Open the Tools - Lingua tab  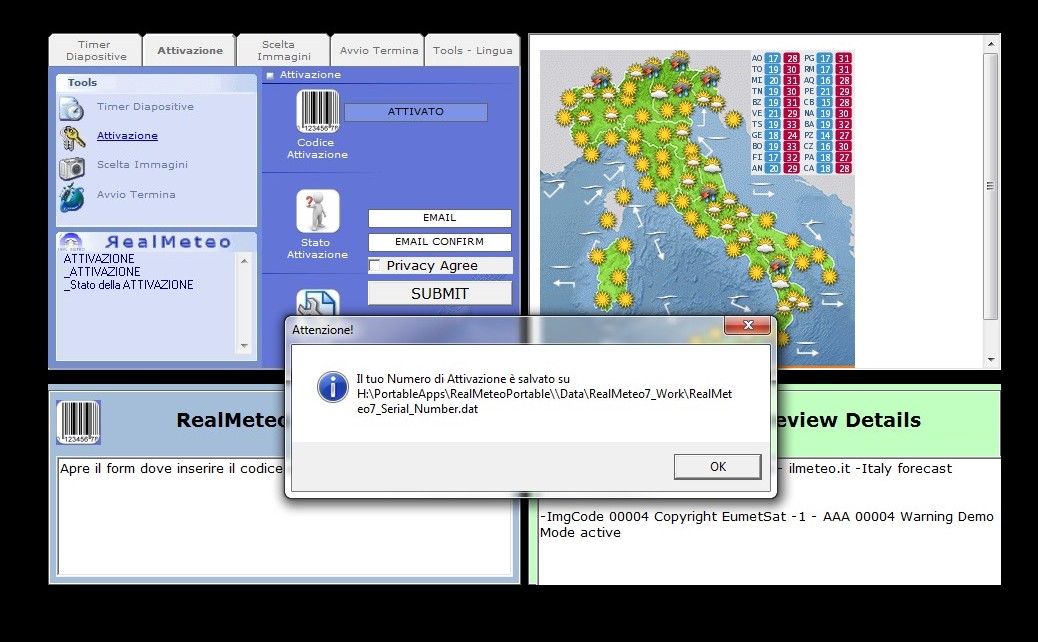(472, 50)
